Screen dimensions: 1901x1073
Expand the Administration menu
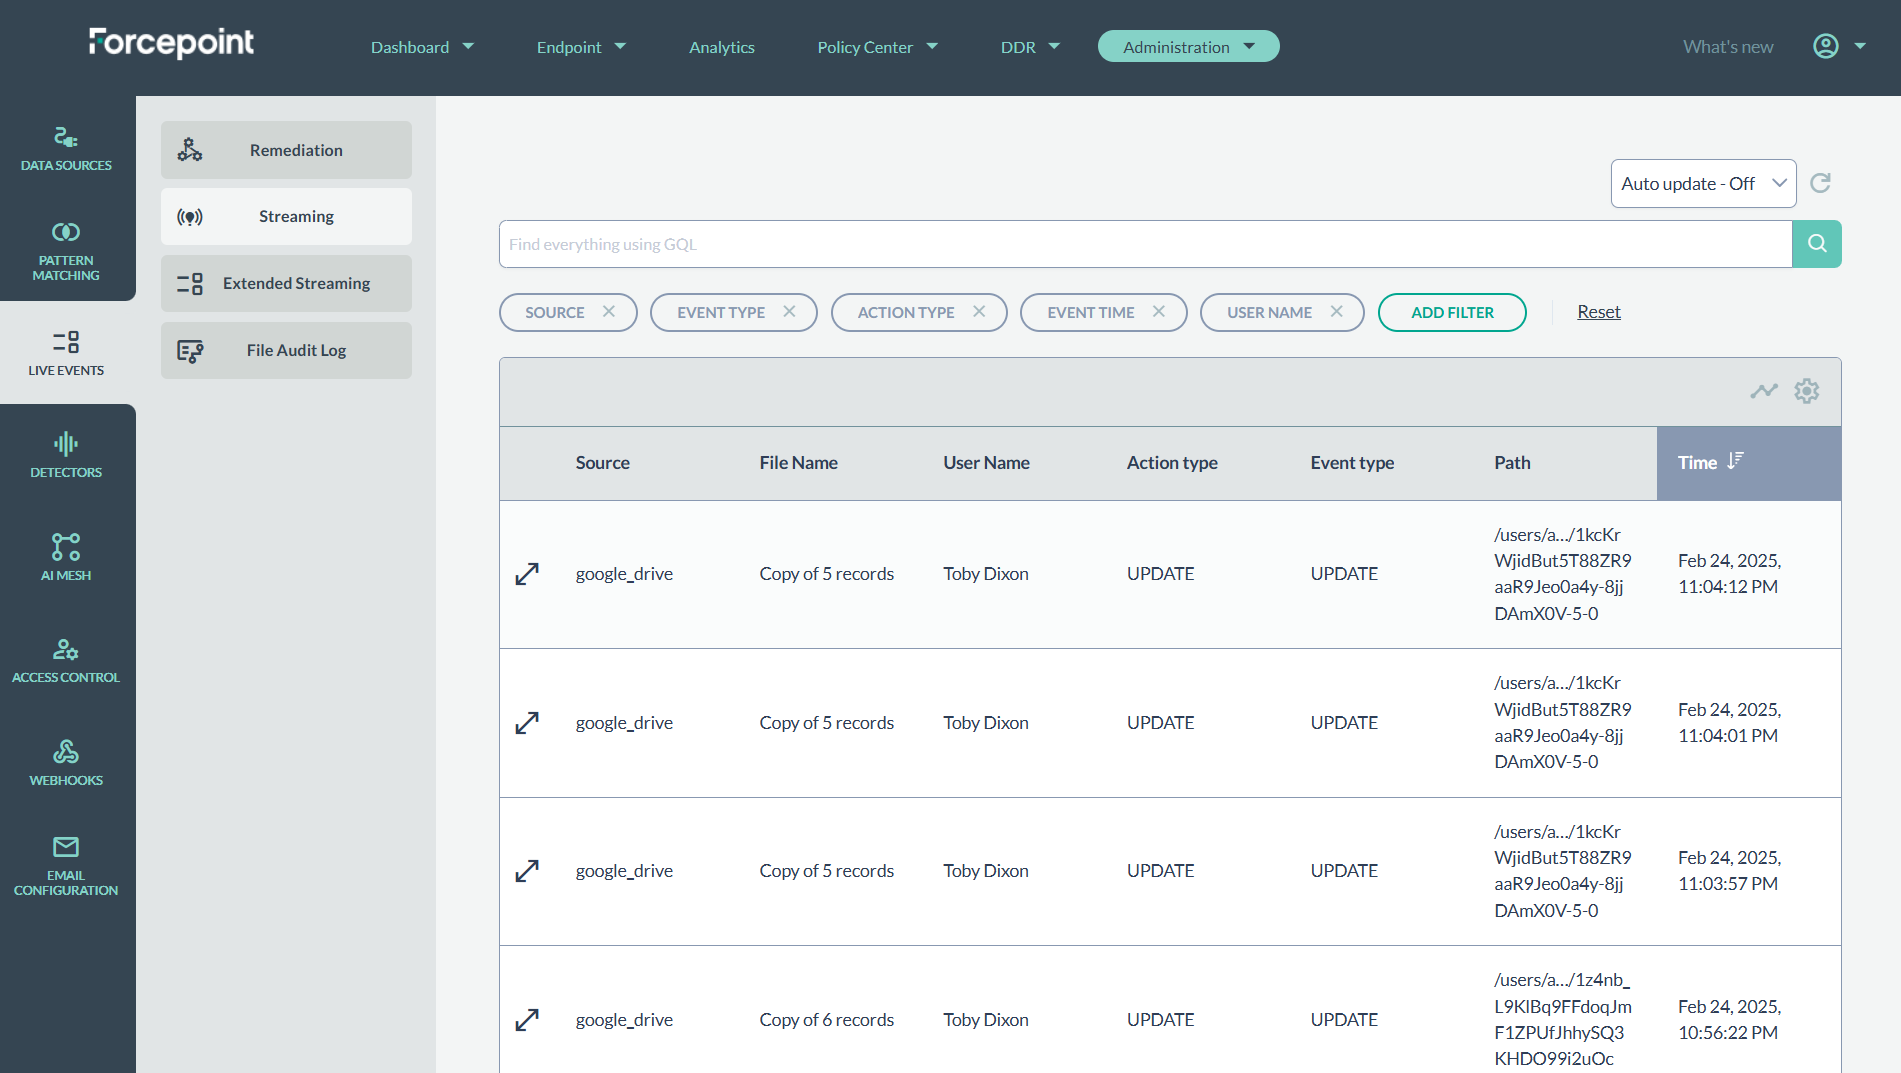(1188, 47)
